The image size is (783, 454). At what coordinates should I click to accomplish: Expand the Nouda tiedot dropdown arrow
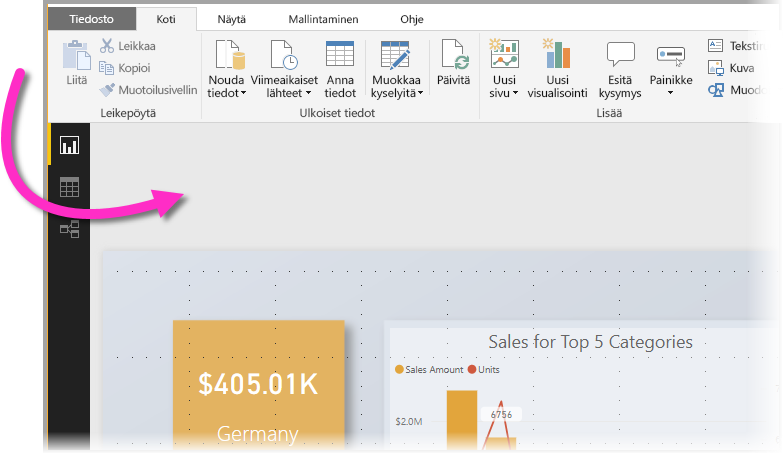244,93
